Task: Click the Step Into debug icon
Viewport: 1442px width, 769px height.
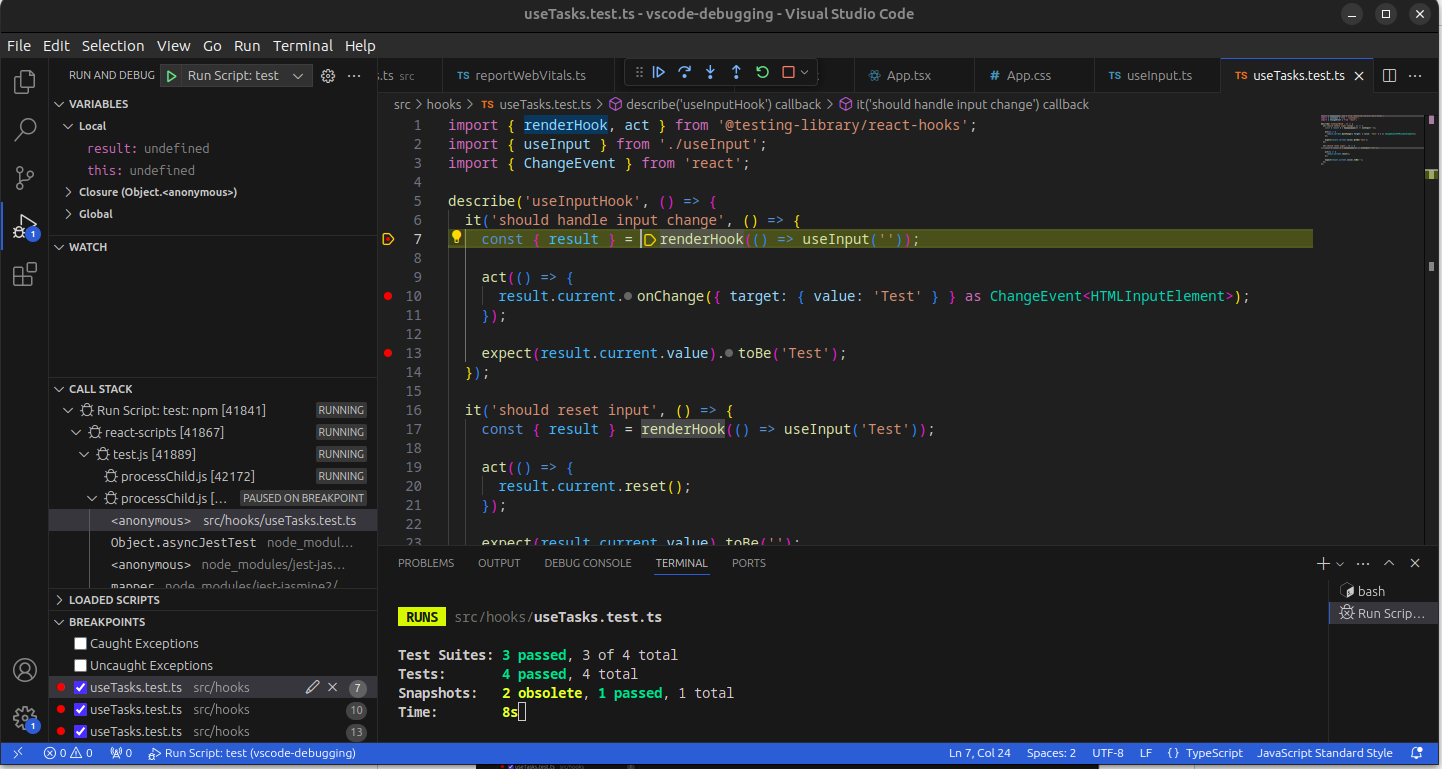Action: (710, 72)
